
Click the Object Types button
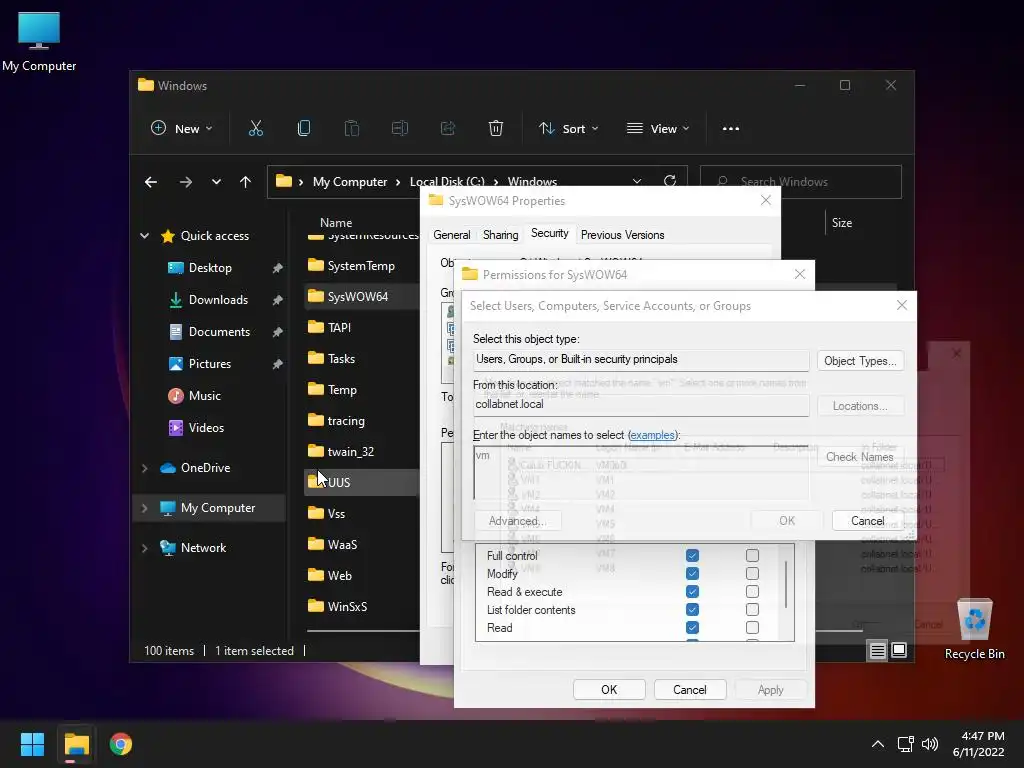point(860,360)
